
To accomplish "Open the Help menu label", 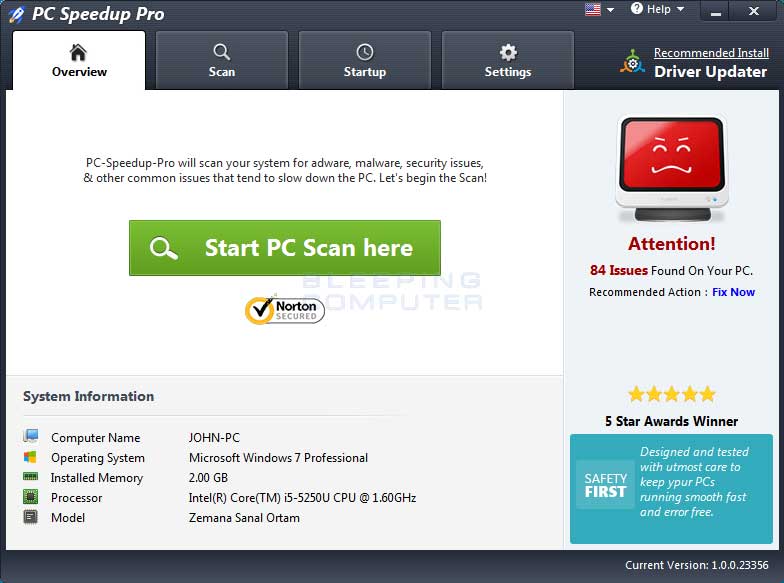I will 658,9.
